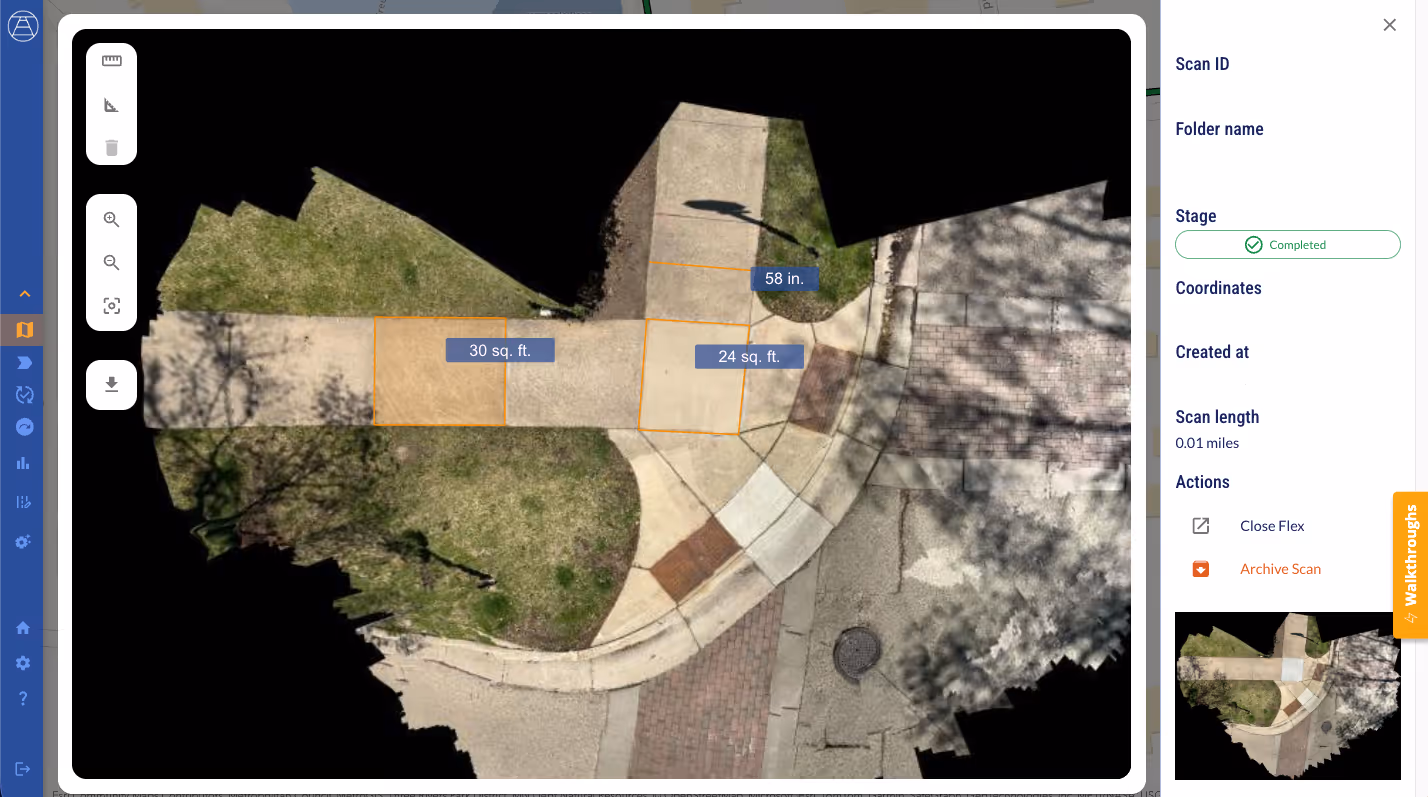The height and width of the screenshot is (797, 1428).
Task: Close the scan details panel
Action: [x=1389, y=25]
